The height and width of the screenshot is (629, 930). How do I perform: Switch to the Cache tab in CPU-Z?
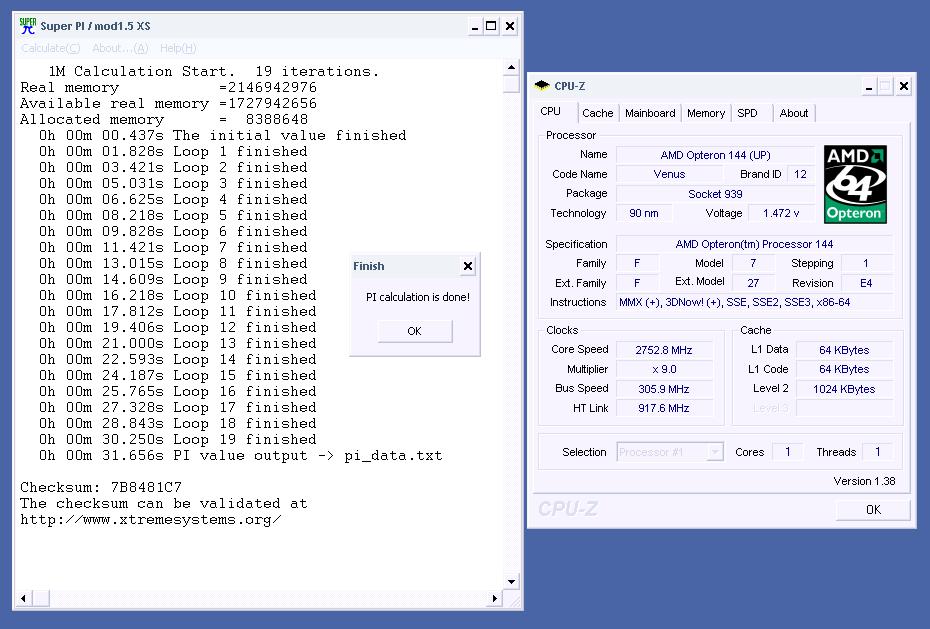click(x=597, y=113)
